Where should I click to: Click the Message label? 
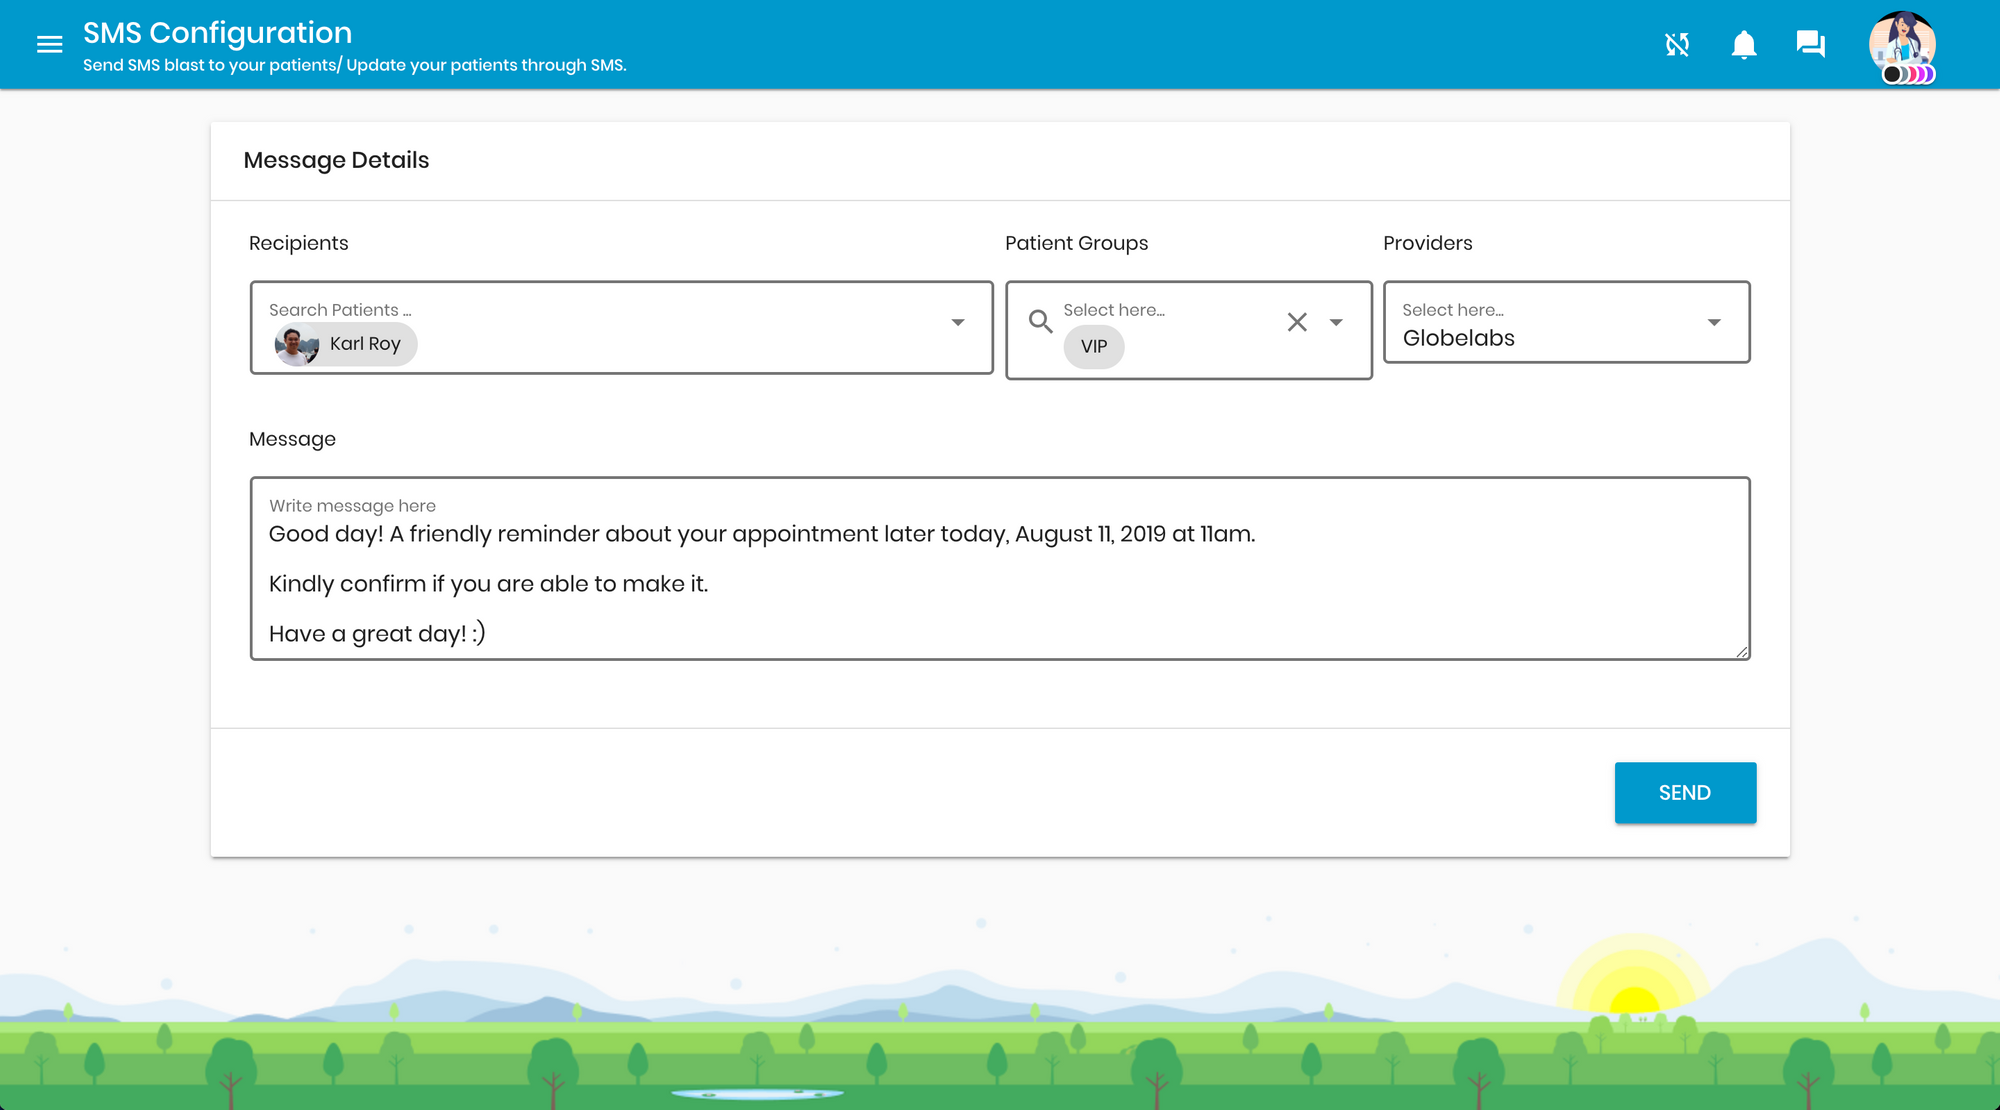click(x=292, y=439)
